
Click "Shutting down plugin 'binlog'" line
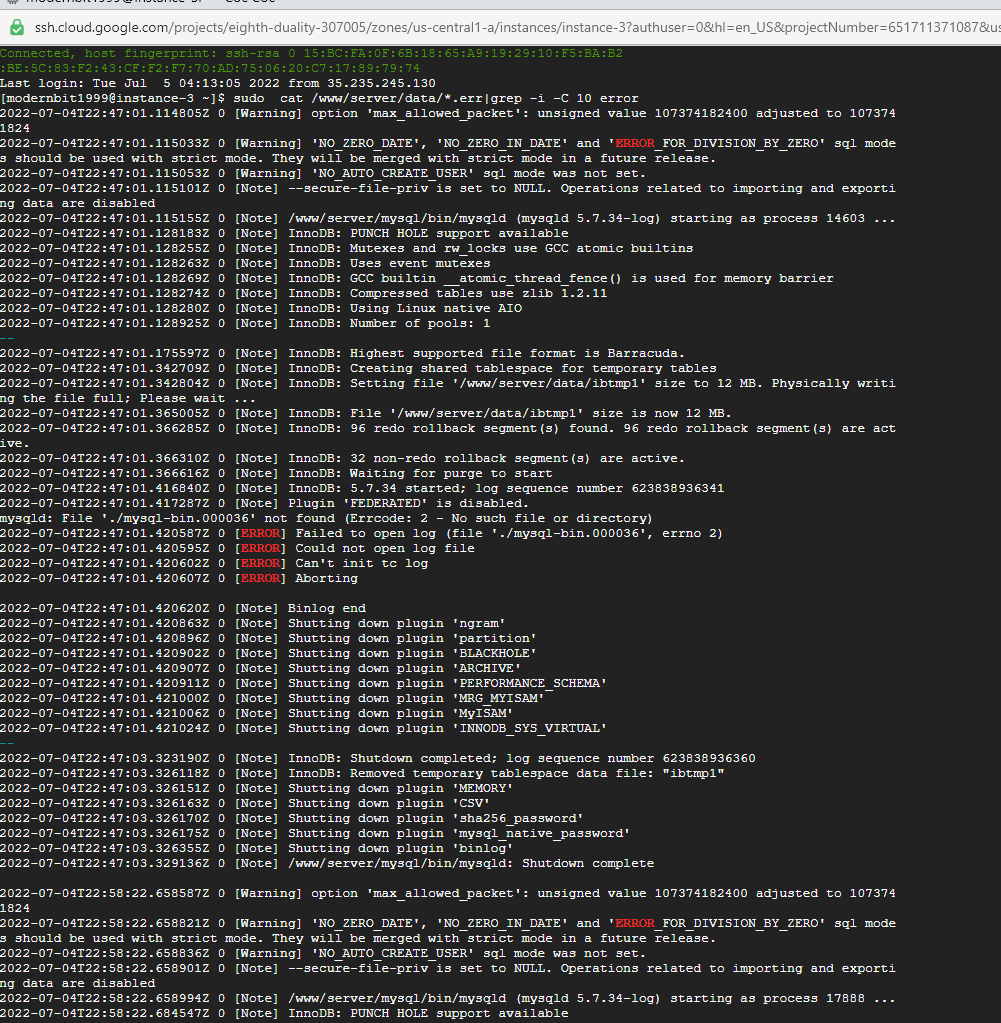click(256, 849)
